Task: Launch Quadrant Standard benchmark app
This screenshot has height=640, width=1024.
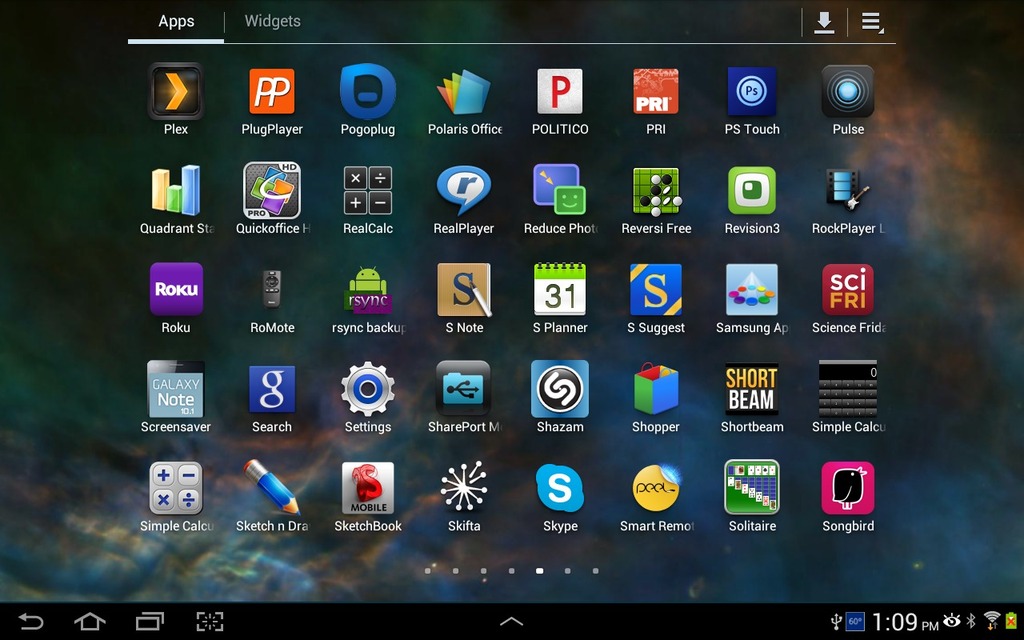Action: [x=176, y=190]
